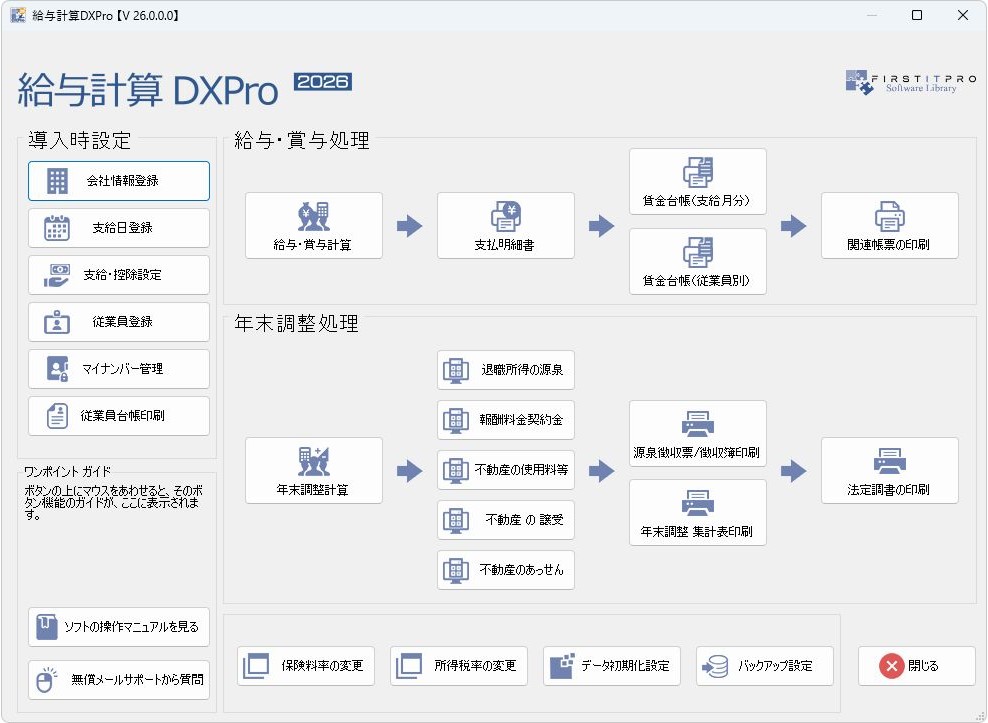Click 法定調書の印刷 button
Image resolution: width=988 pixels, height=723 pixels.
889,470
